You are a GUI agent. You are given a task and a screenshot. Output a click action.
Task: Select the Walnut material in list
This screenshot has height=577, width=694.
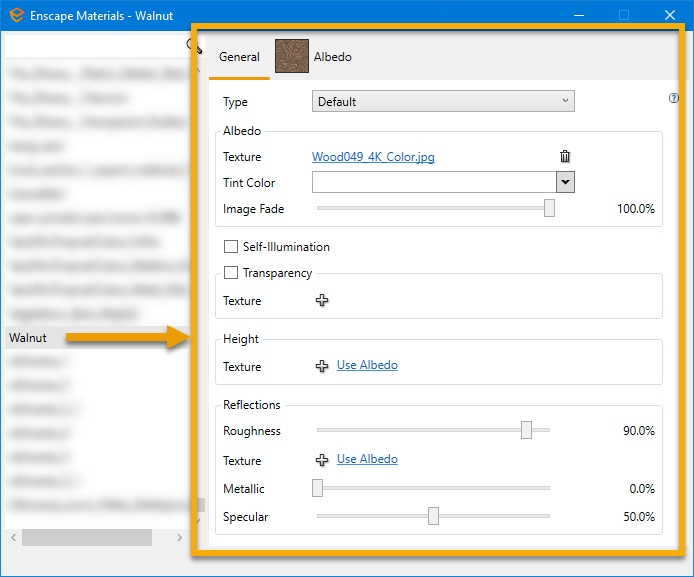[28, 338]
